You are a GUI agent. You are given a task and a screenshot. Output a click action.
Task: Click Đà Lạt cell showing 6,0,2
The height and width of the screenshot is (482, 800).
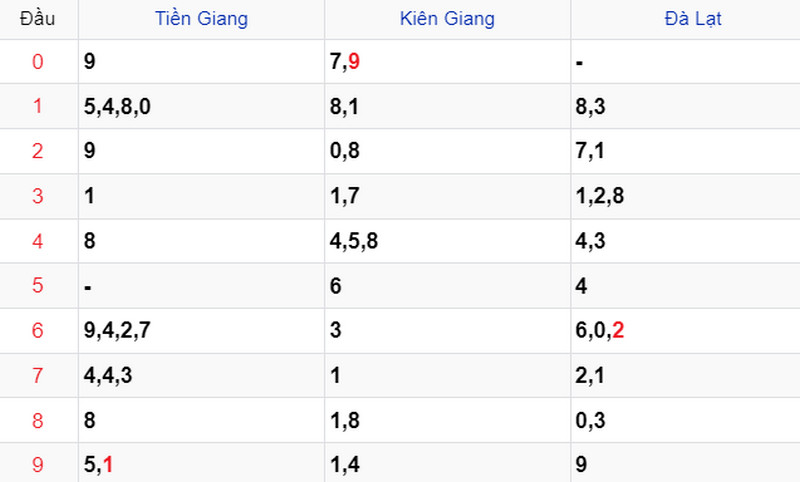click(685, 331)
